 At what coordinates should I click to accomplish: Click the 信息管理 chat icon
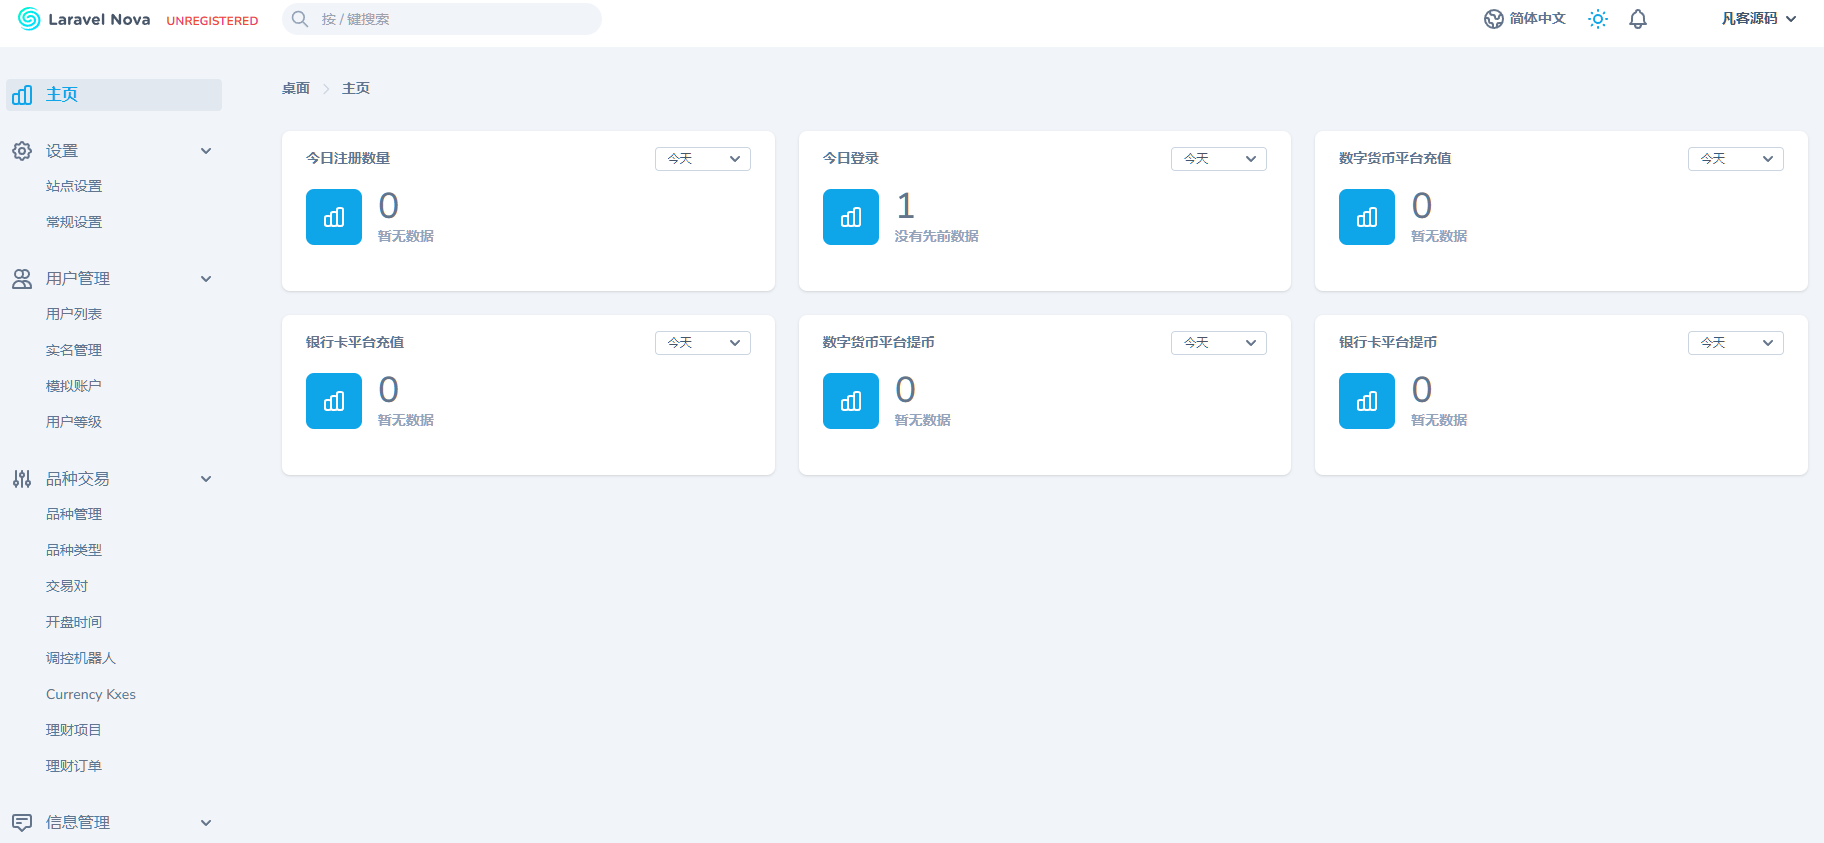22,823
